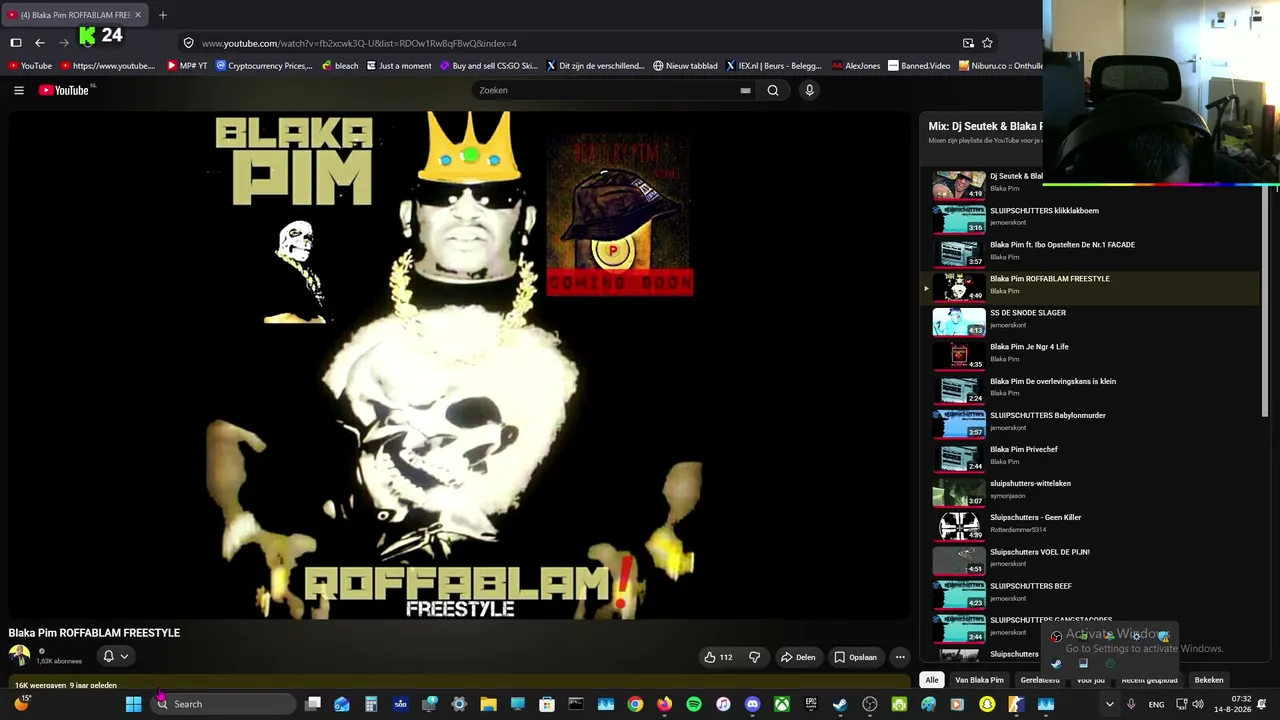Open Google Chrome from the taskbar
Viewport: 1280px width, 720px height.
coord(635,704)
